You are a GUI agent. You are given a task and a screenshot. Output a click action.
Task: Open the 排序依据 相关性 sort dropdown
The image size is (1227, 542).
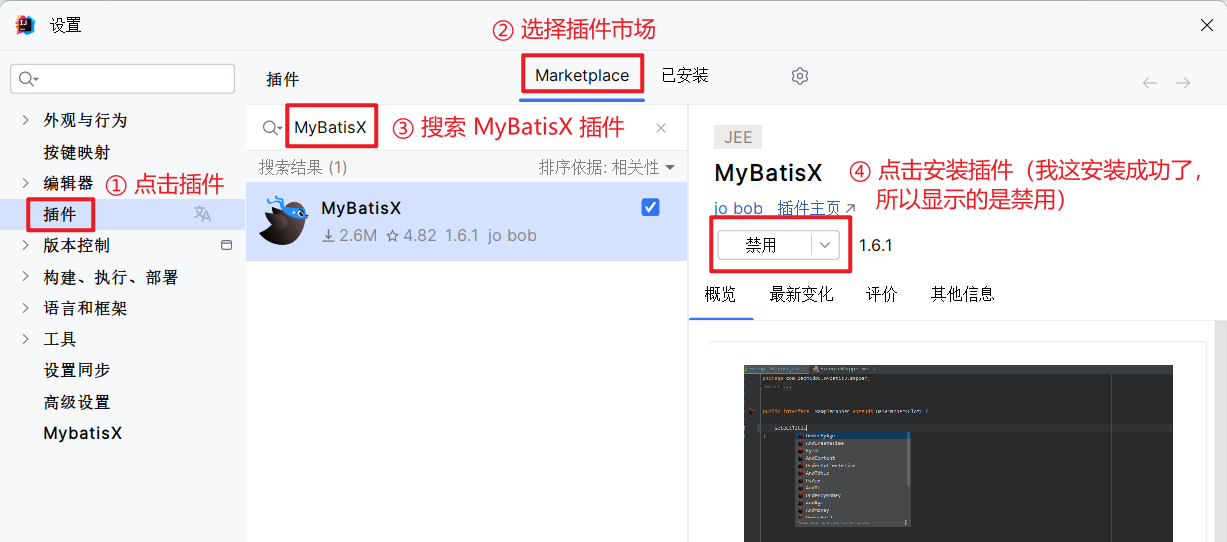click(606, 167)
